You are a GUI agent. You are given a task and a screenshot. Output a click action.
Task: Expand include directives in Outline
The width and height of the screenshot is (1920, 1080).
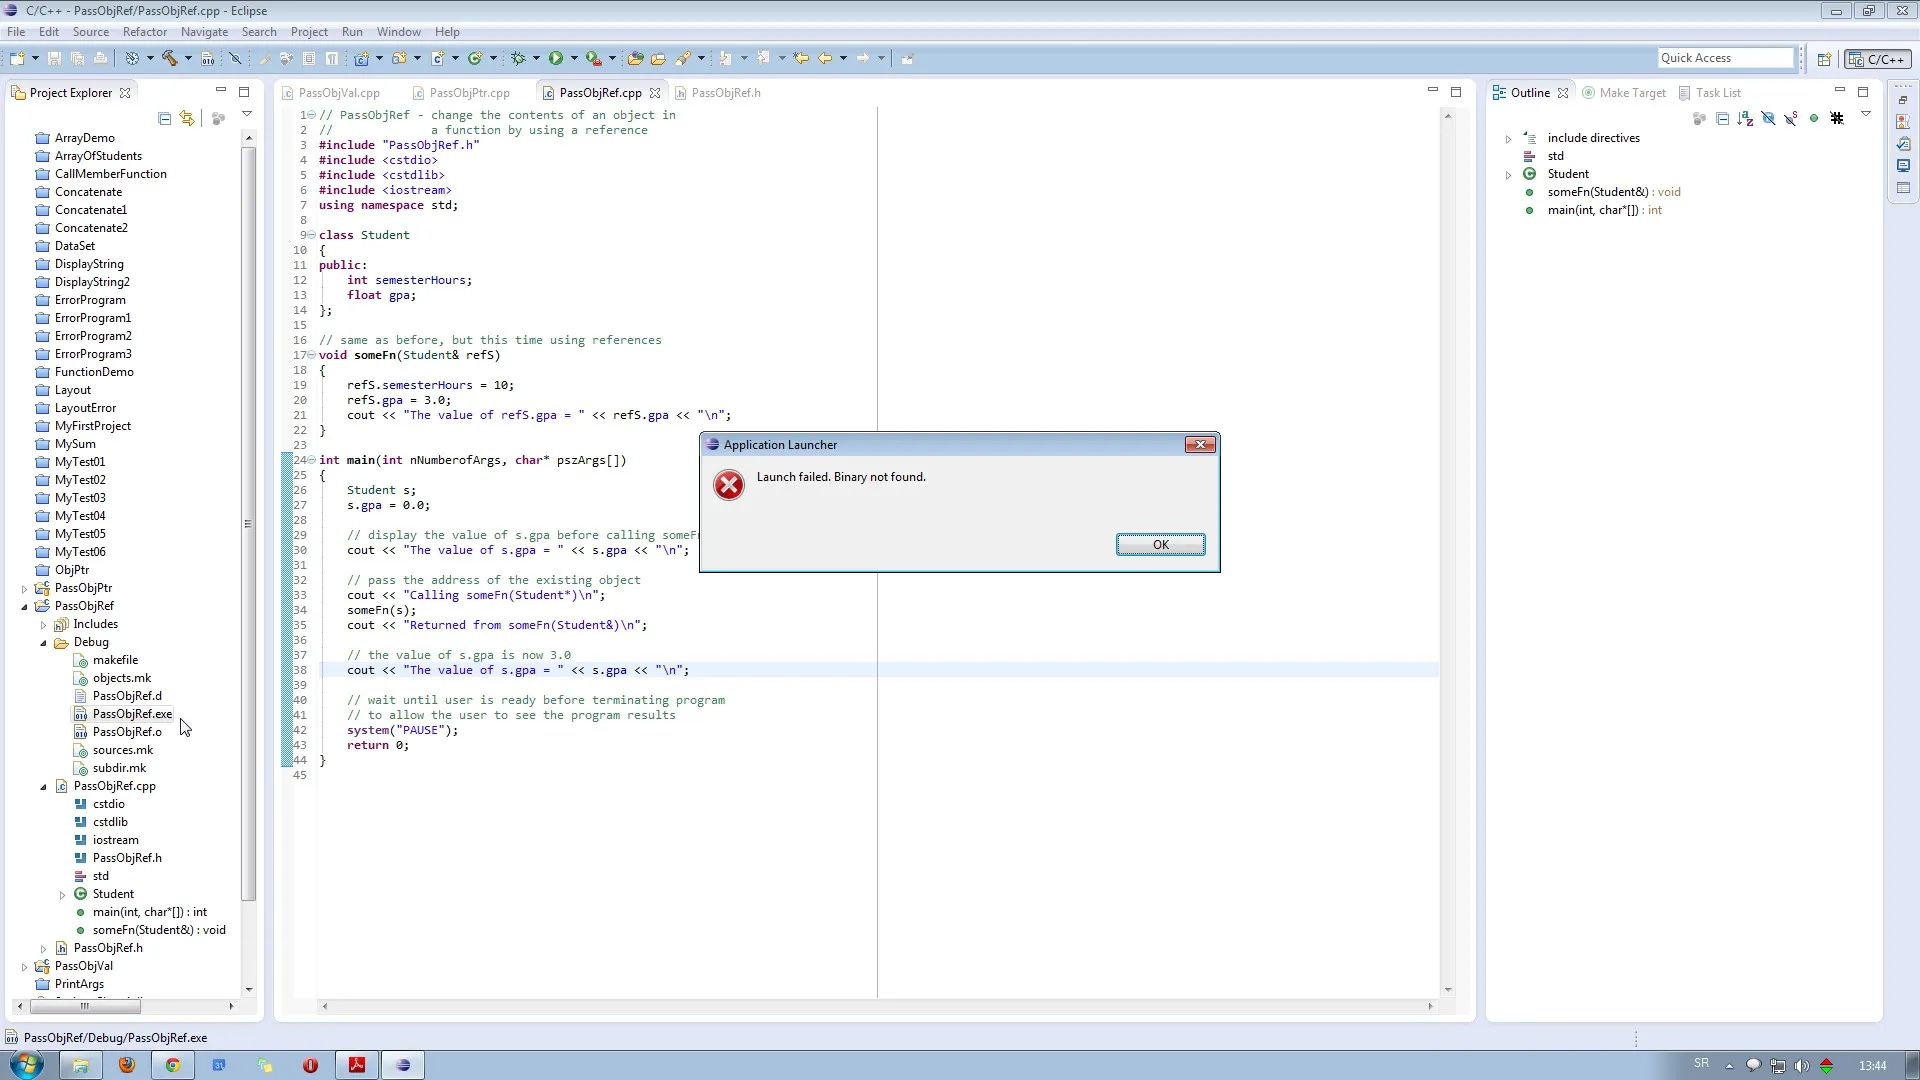click(1508, 138)
